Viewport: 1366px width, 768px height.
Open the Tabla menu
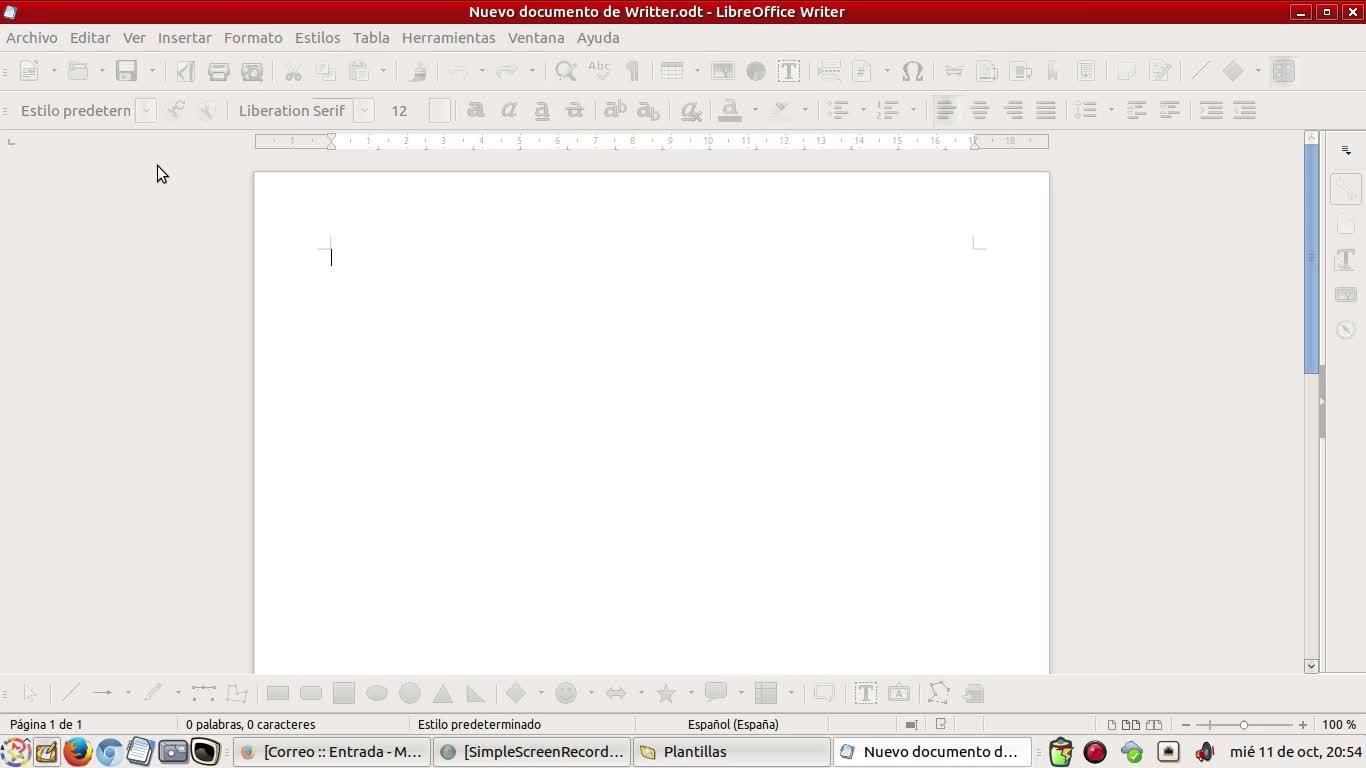[371, 37]
